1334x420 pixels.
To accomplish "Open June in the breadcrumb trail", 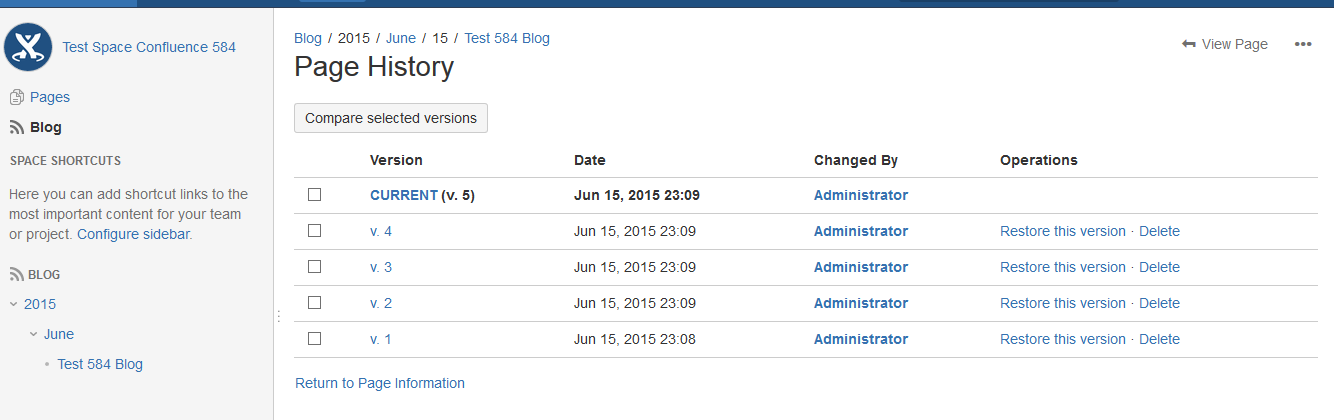I will pyautogui.click(x=401, y=38).
